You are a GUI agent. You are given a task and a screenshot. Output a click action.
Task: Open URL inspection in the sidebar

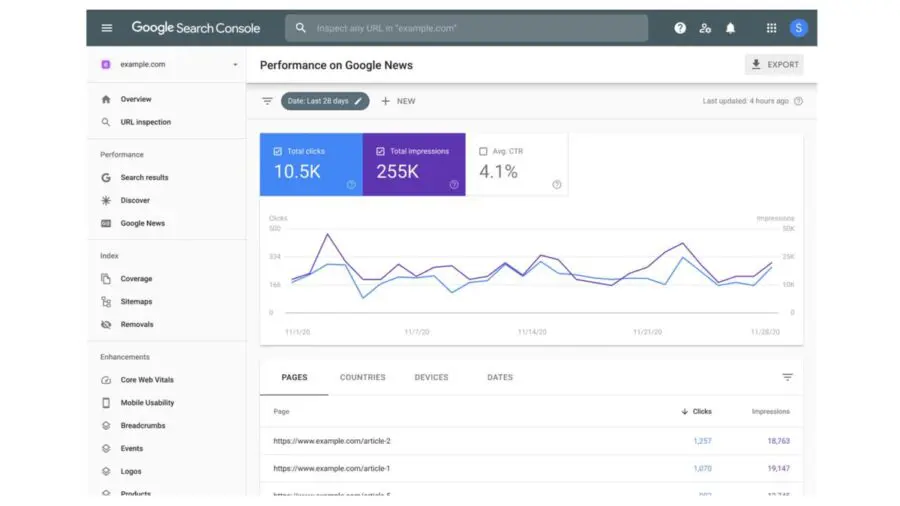tap(146, 122)
